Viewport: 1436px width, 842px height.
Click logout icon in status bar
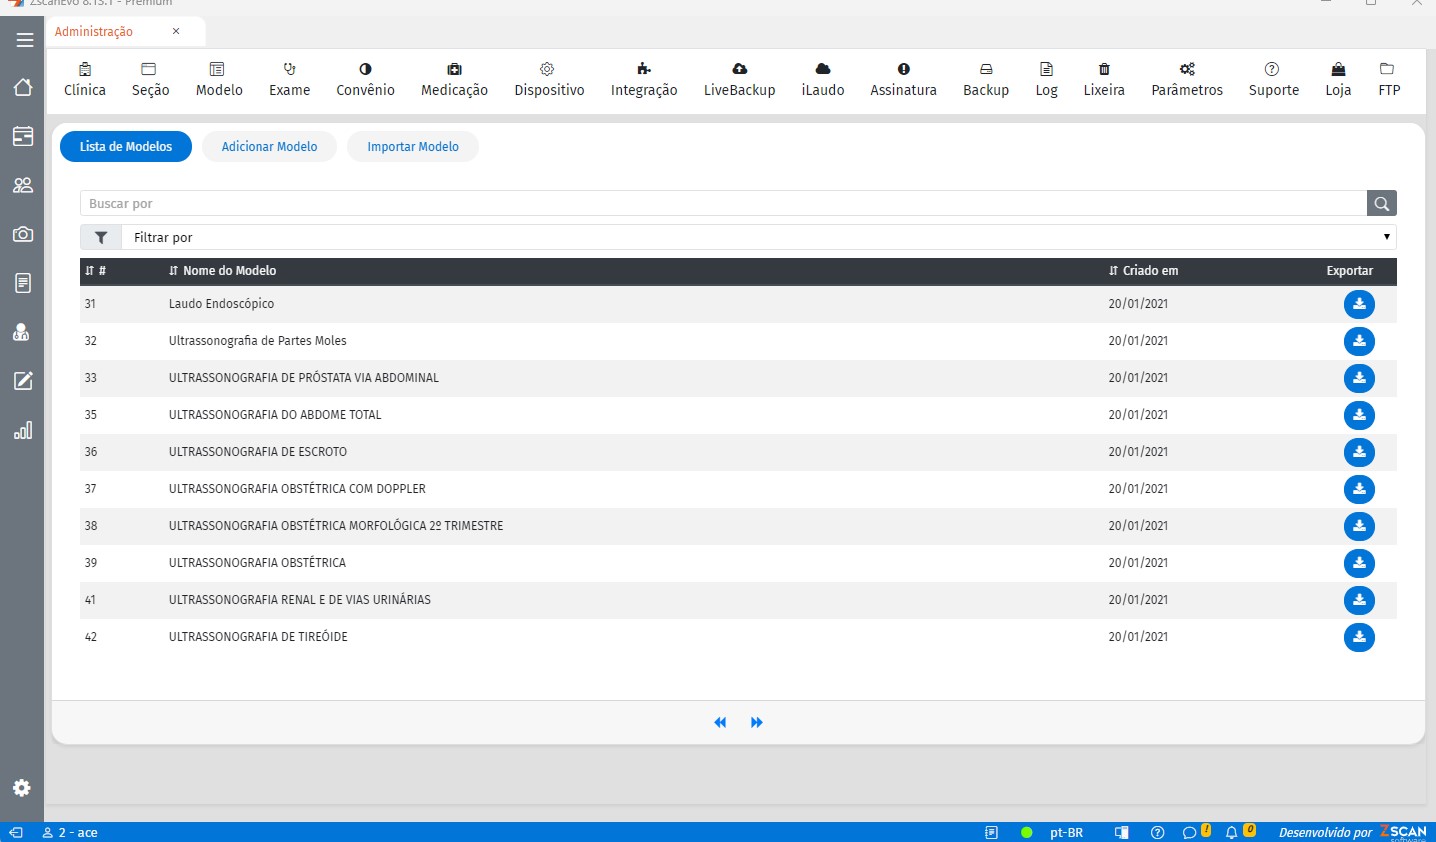click(15, 832)
